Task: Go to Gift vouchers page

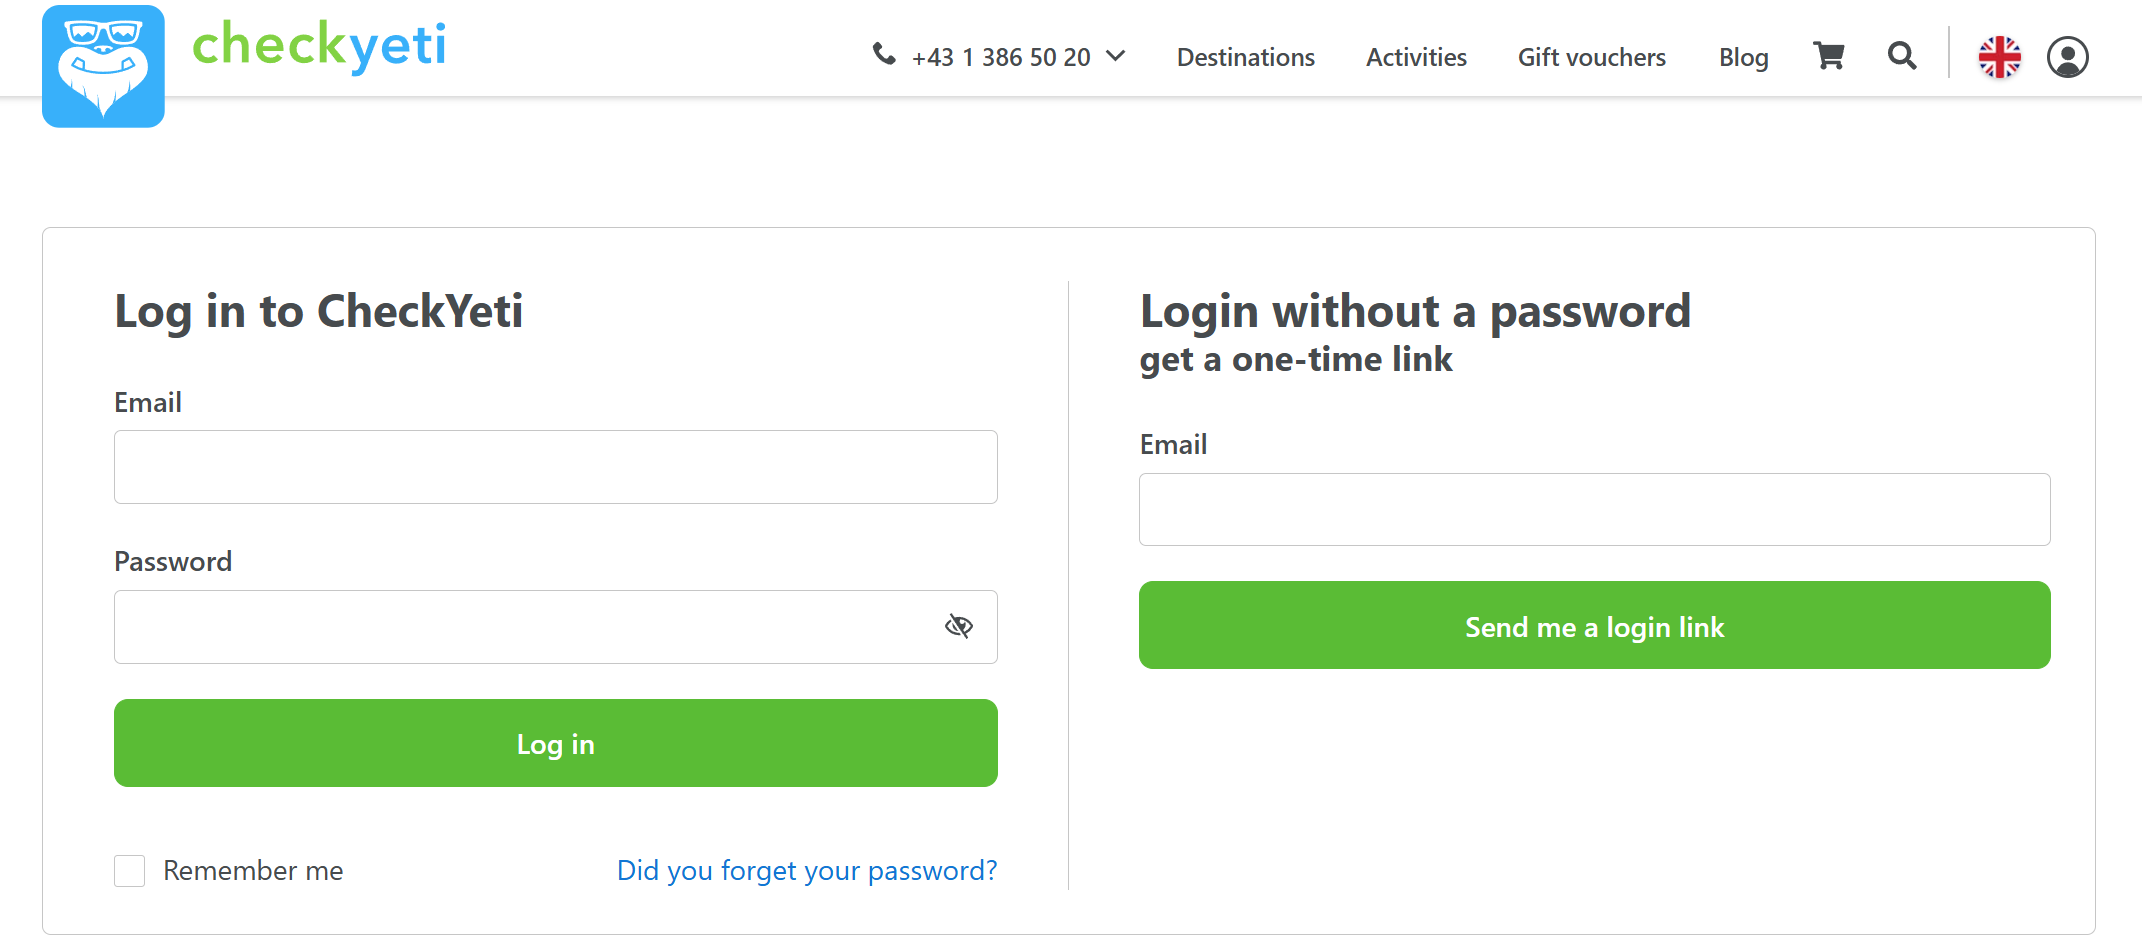Action: click(x=1592, y=57)
